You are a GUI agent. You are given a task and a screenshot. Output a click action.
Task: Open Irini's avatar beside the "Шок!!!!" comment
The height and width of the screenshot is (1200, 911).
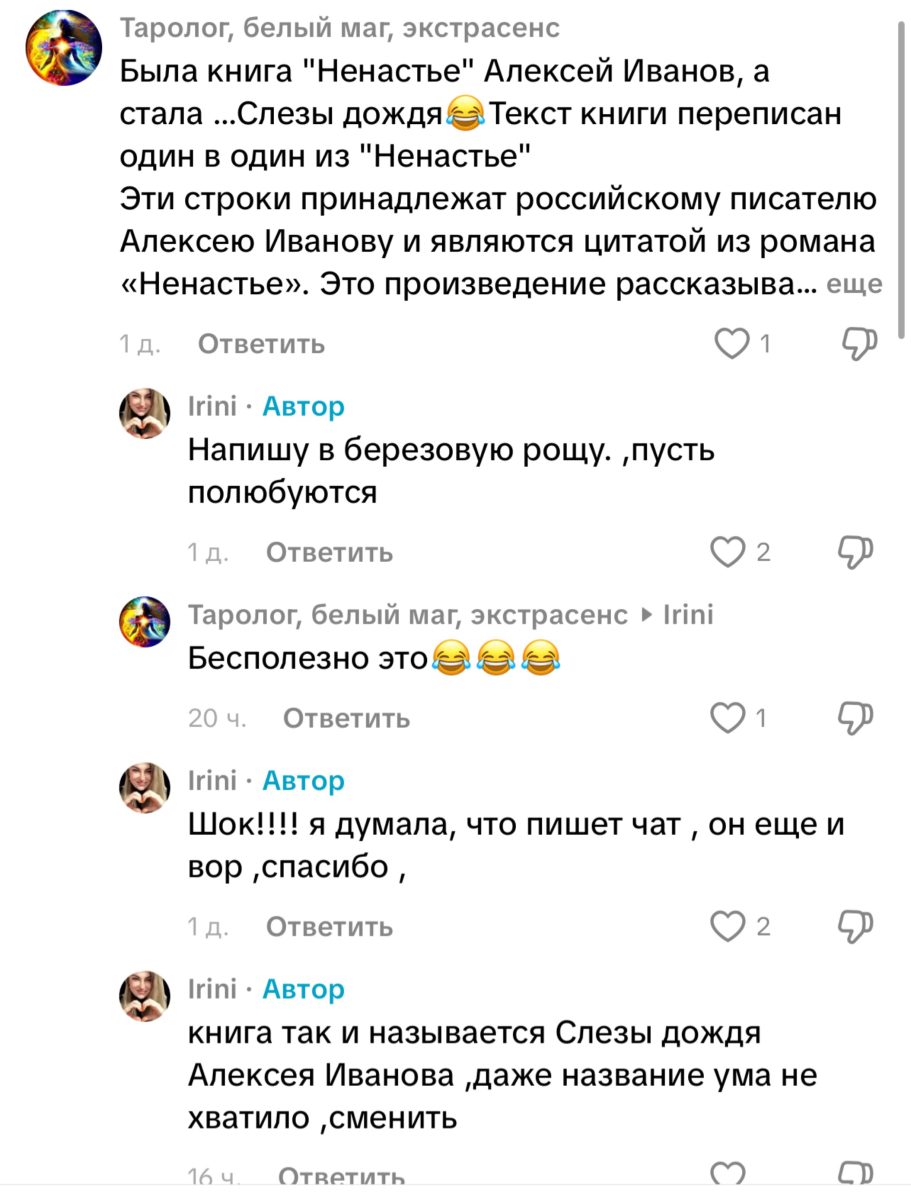145,788
